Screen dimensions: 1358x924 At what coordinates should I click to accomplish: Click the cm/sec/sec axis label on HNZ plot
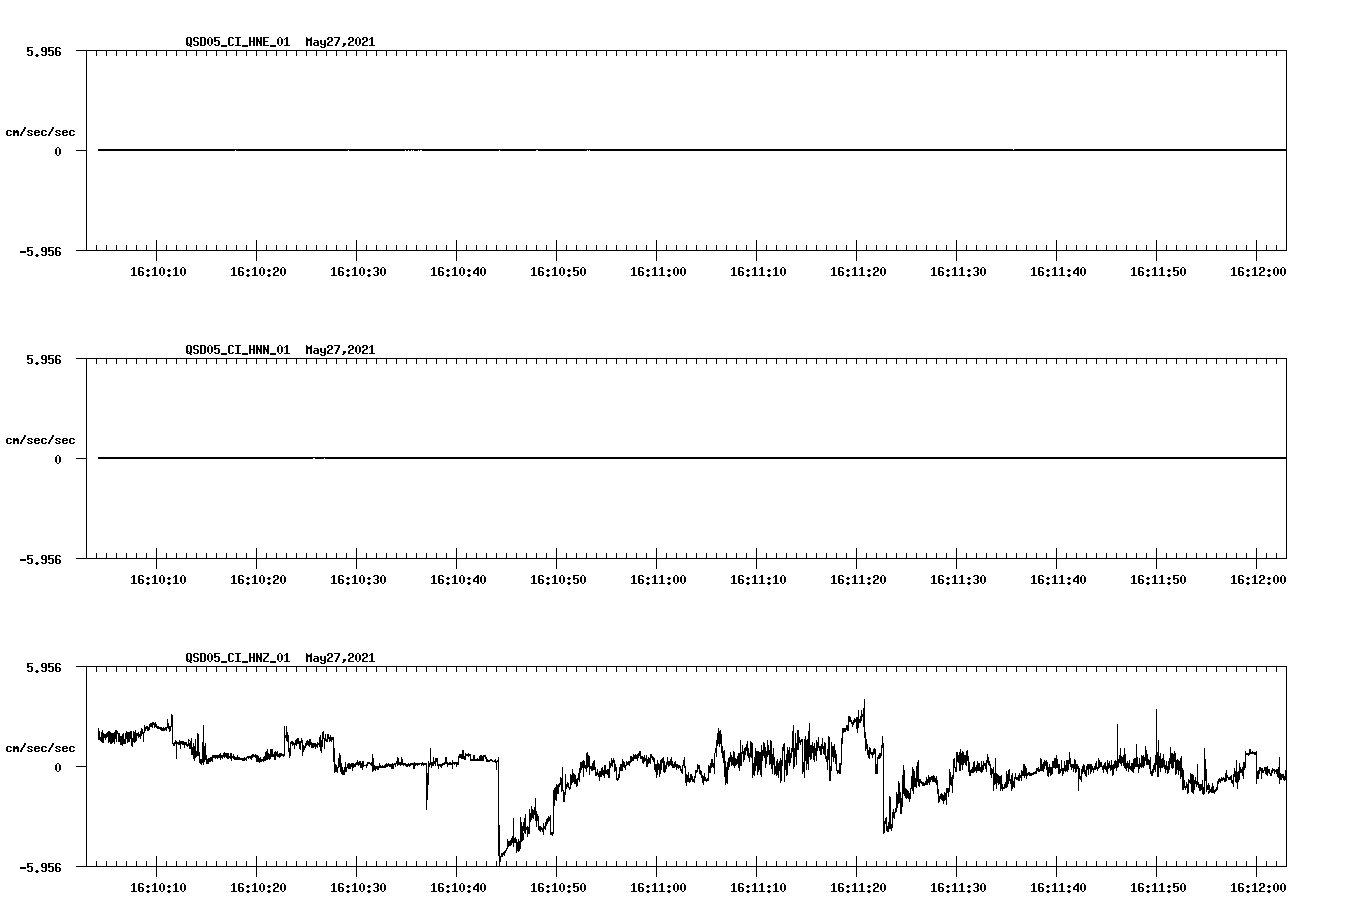(40, 746)
